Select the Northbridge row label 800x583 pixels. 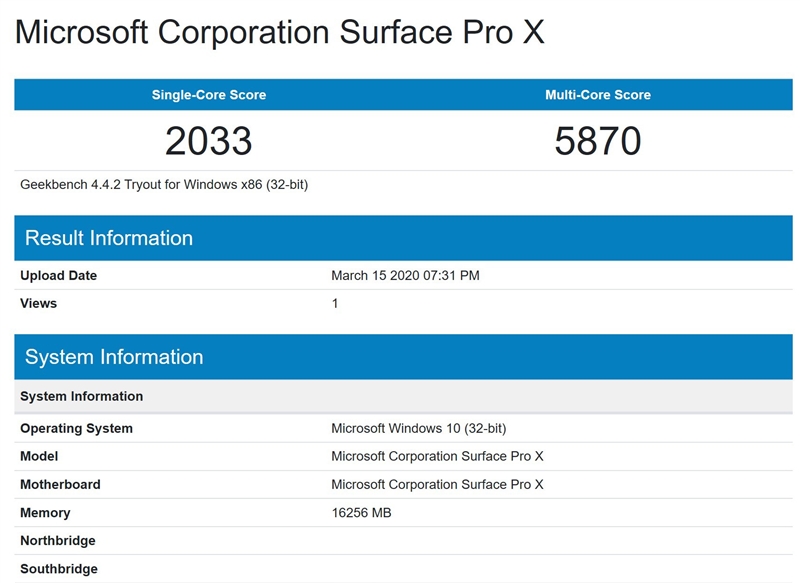(x=58, y=541)
